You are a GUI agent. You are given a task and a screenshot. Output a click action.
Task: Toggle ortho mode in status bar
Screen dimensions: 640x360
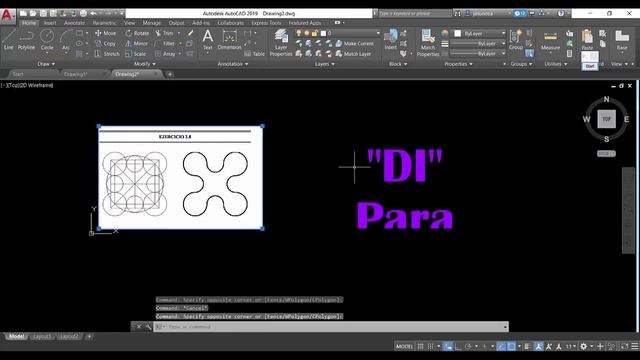point(458,347)
